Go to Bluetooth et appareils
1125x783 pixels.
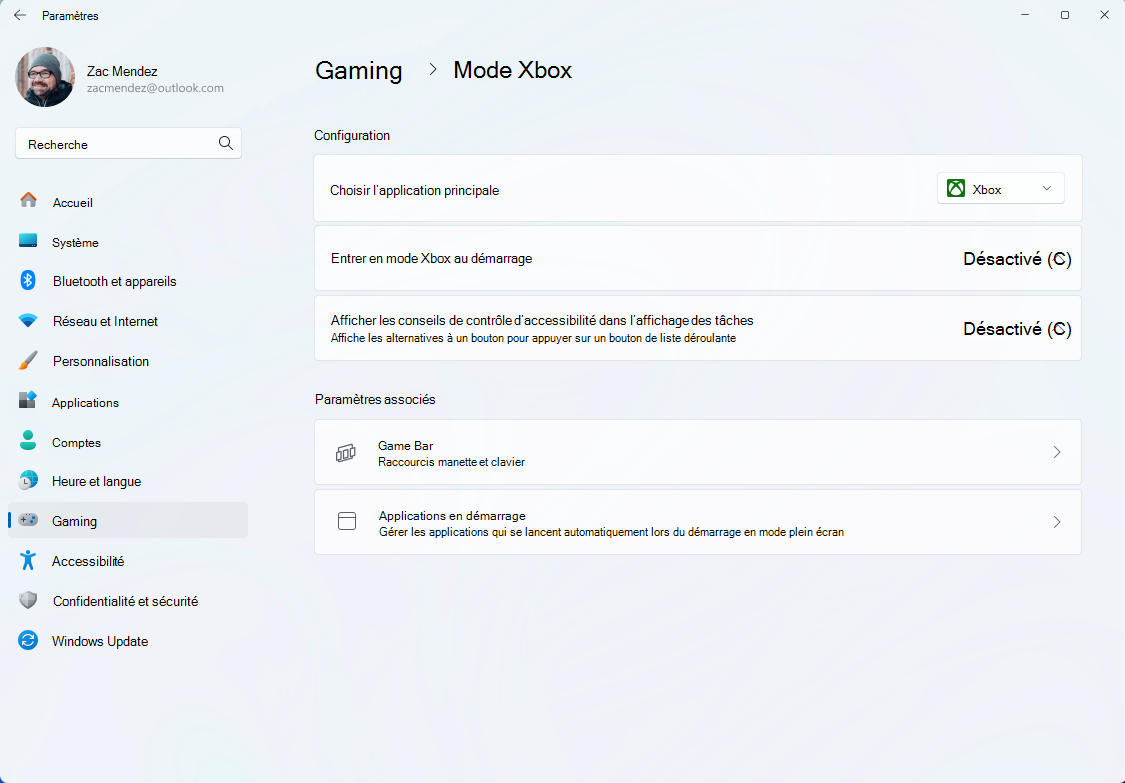point(128,281)
